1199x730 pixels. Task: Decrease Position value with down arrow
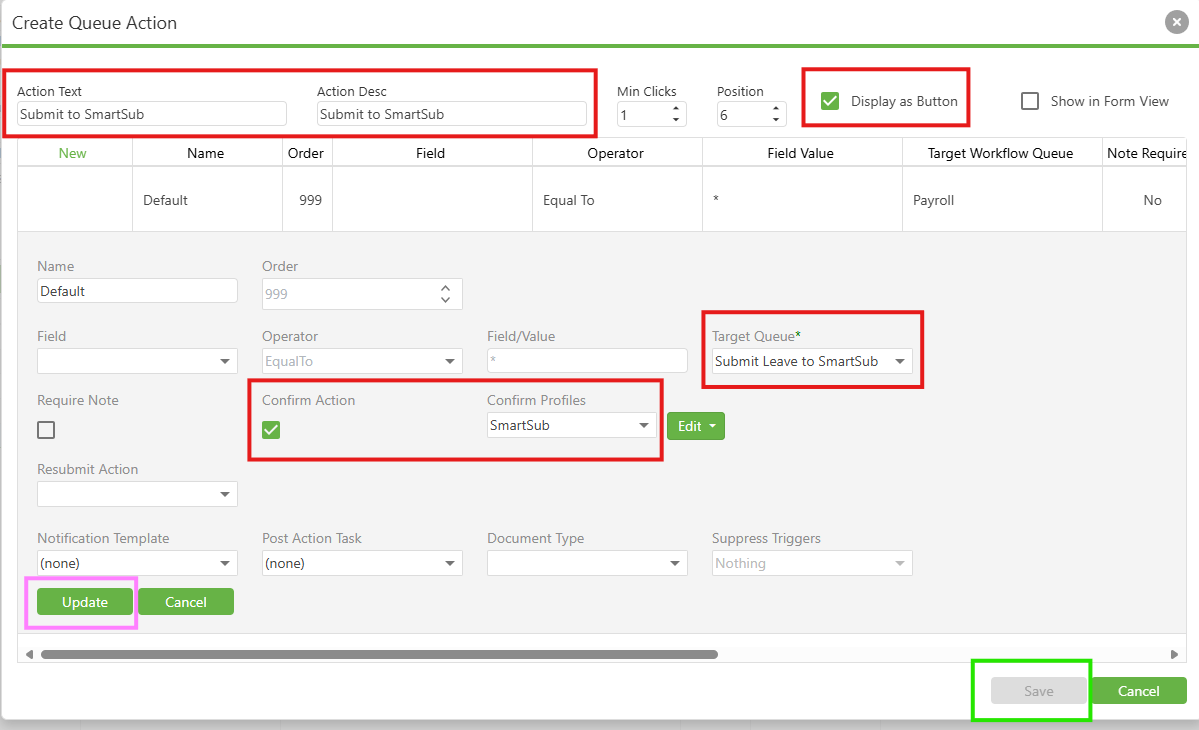tap(775, 119)
